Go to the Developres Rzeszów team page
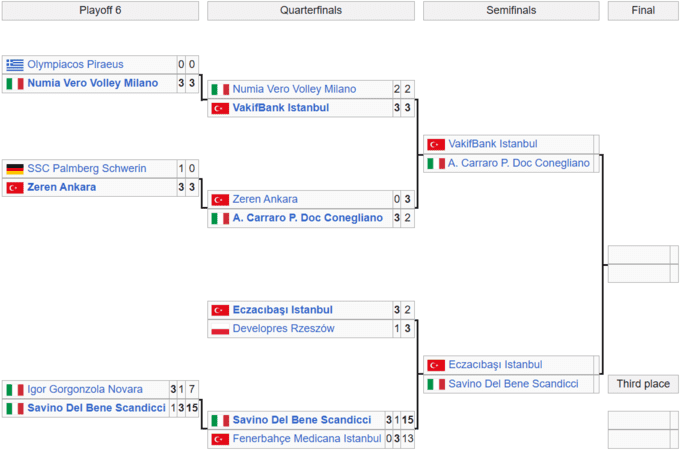The width and height of the screenshot is (680, 453). point(283,329)
